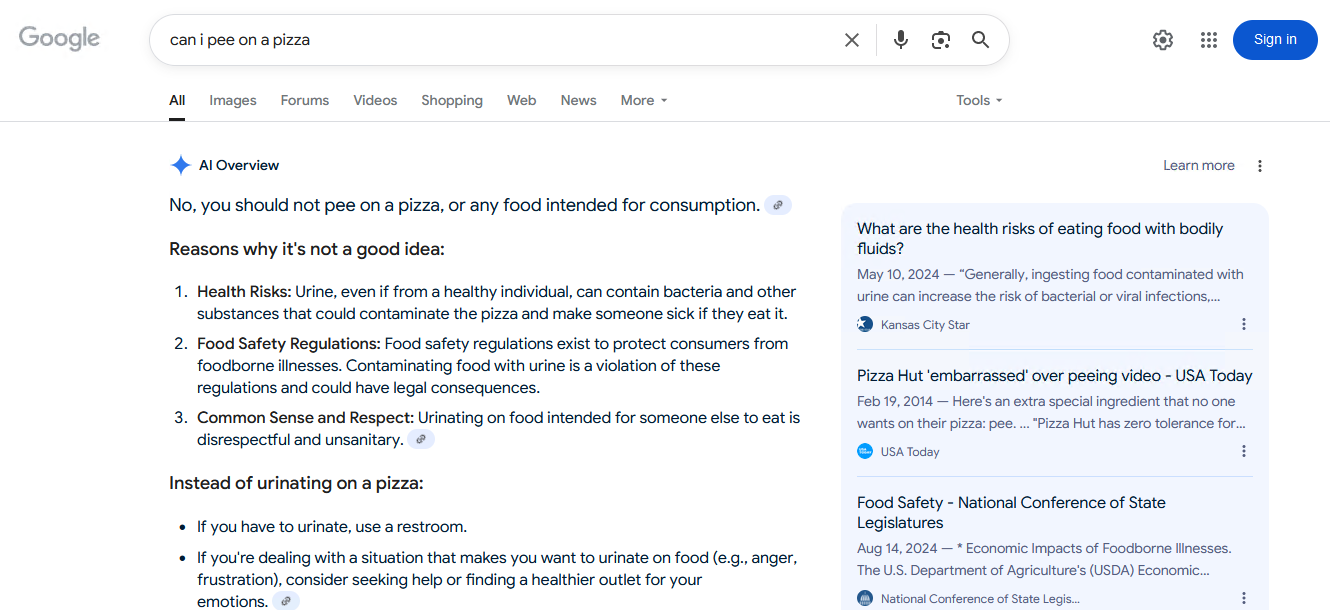Click link chip after the word 'emotions'
The width and height of the screenshot is (1330, 610).
click(286, 601)
